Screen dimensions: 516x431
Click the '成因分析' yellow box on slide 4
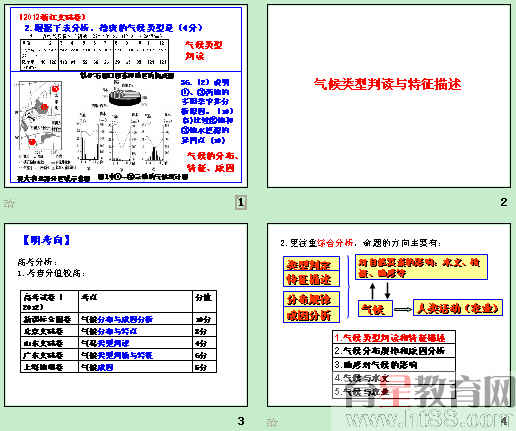tap(311, 315)
